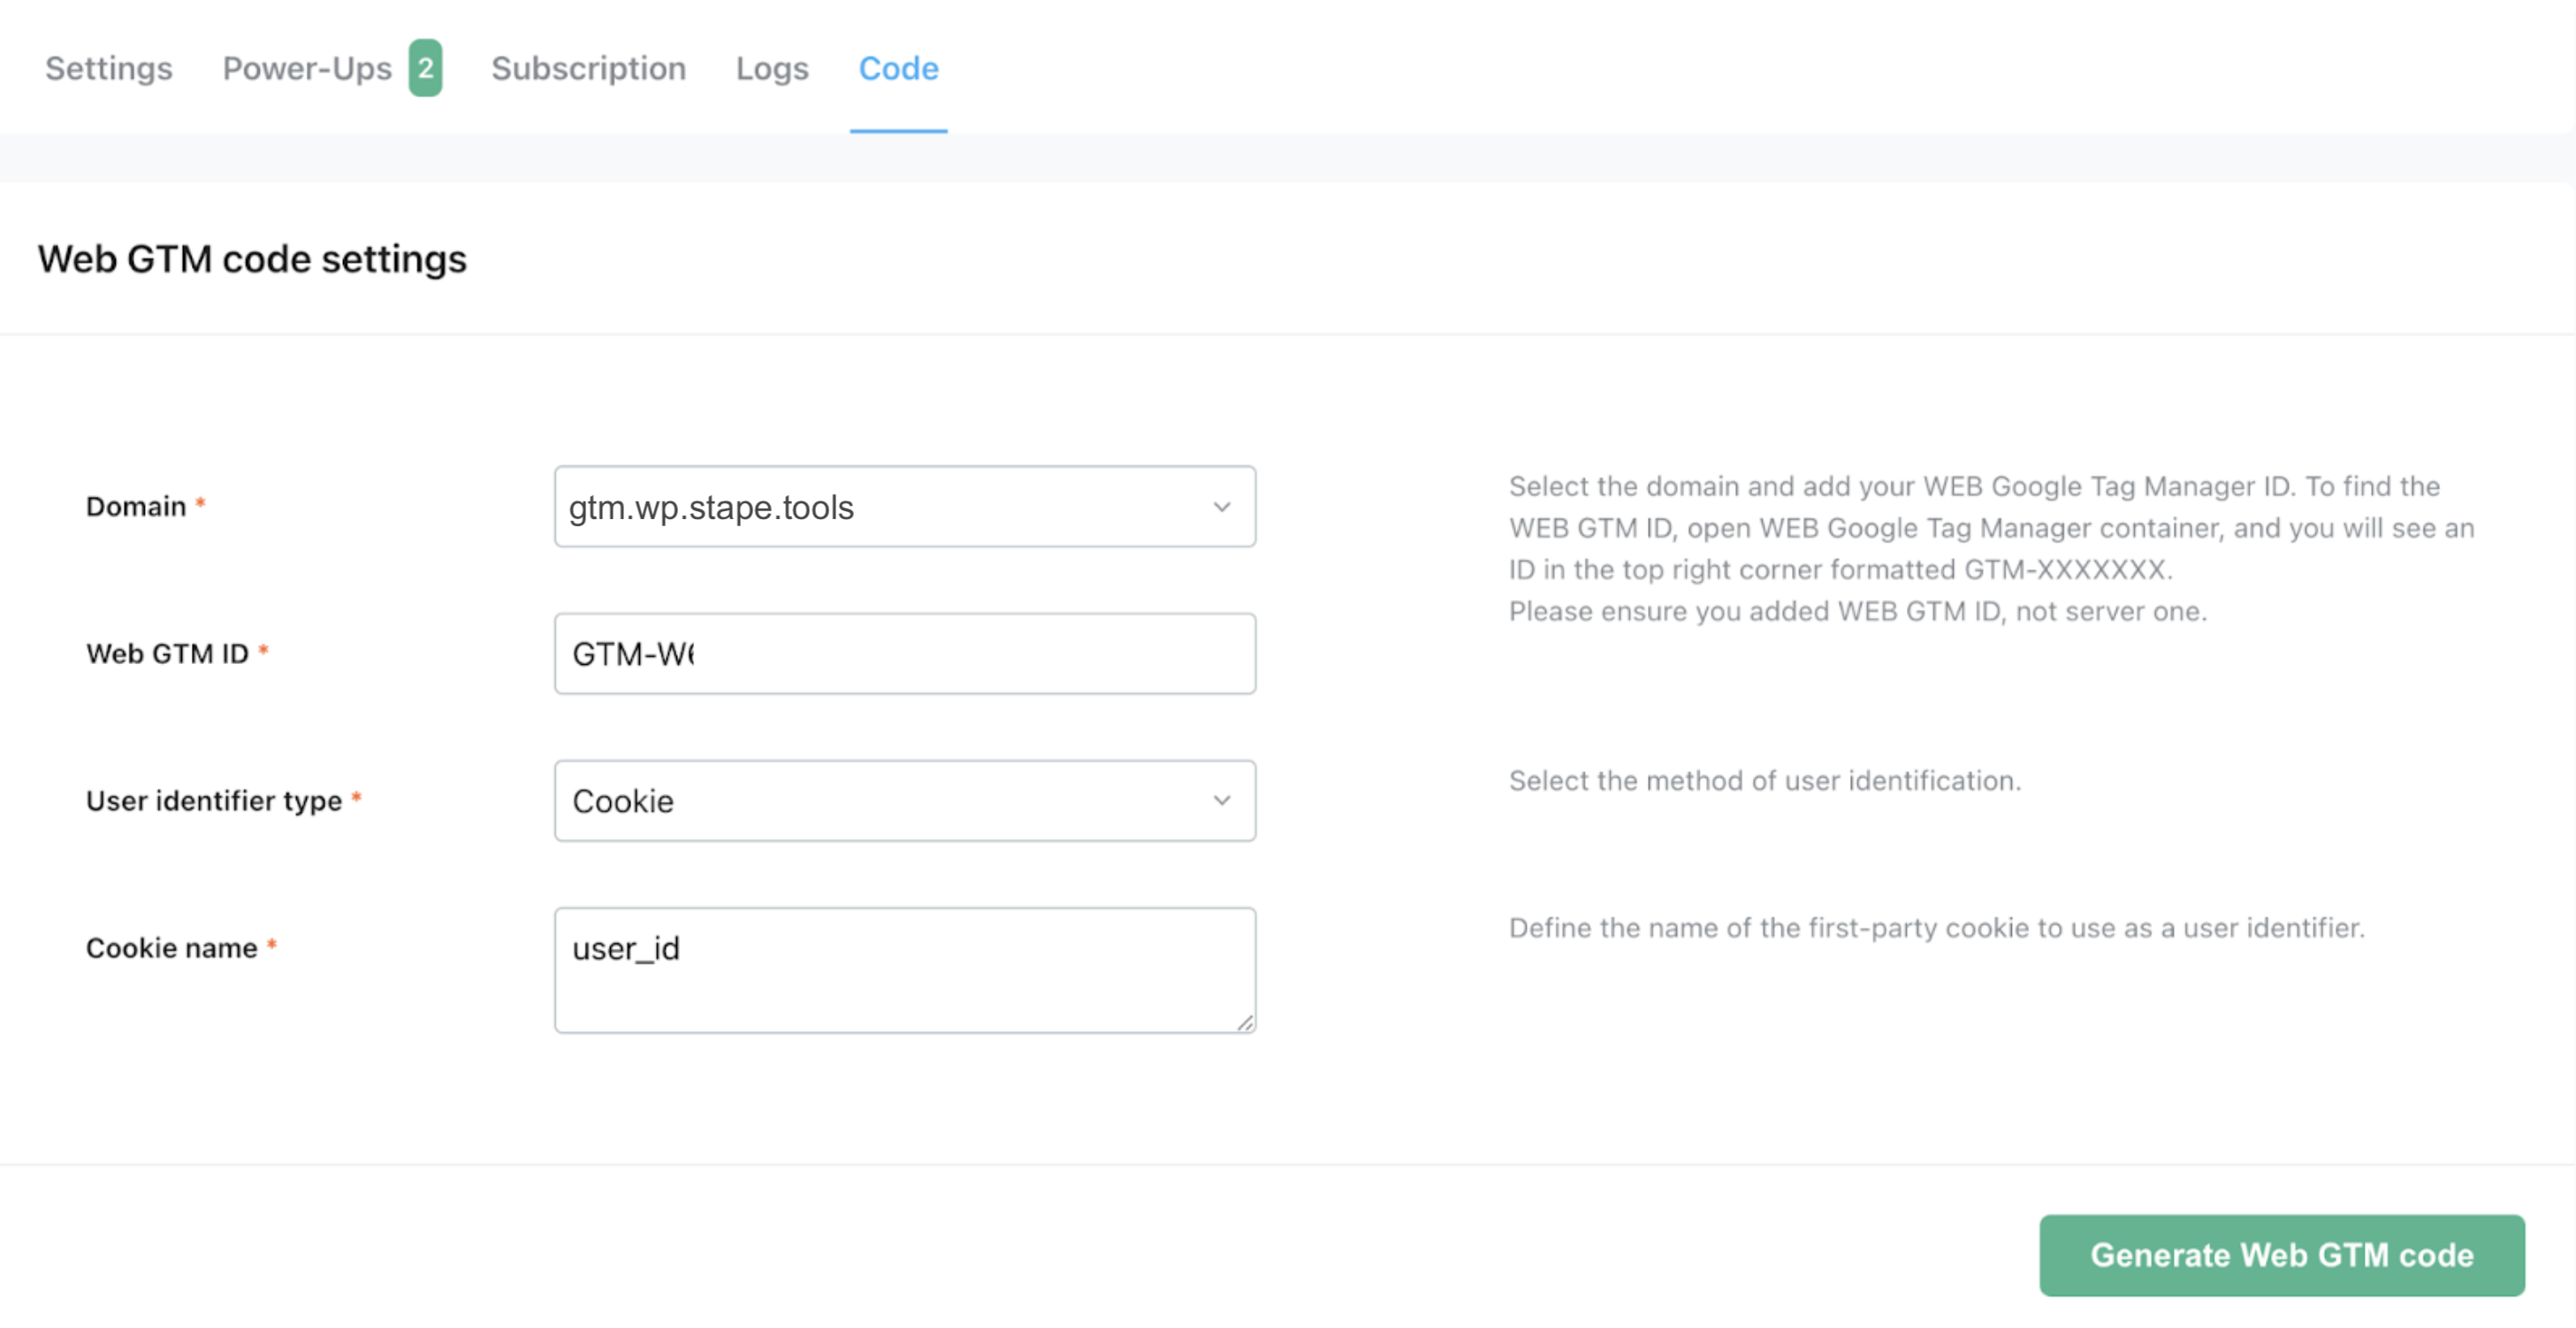Screen dimensions: 2576x1328
Task: Click the Web GTM code settings heading
Action: pos(252,259)
